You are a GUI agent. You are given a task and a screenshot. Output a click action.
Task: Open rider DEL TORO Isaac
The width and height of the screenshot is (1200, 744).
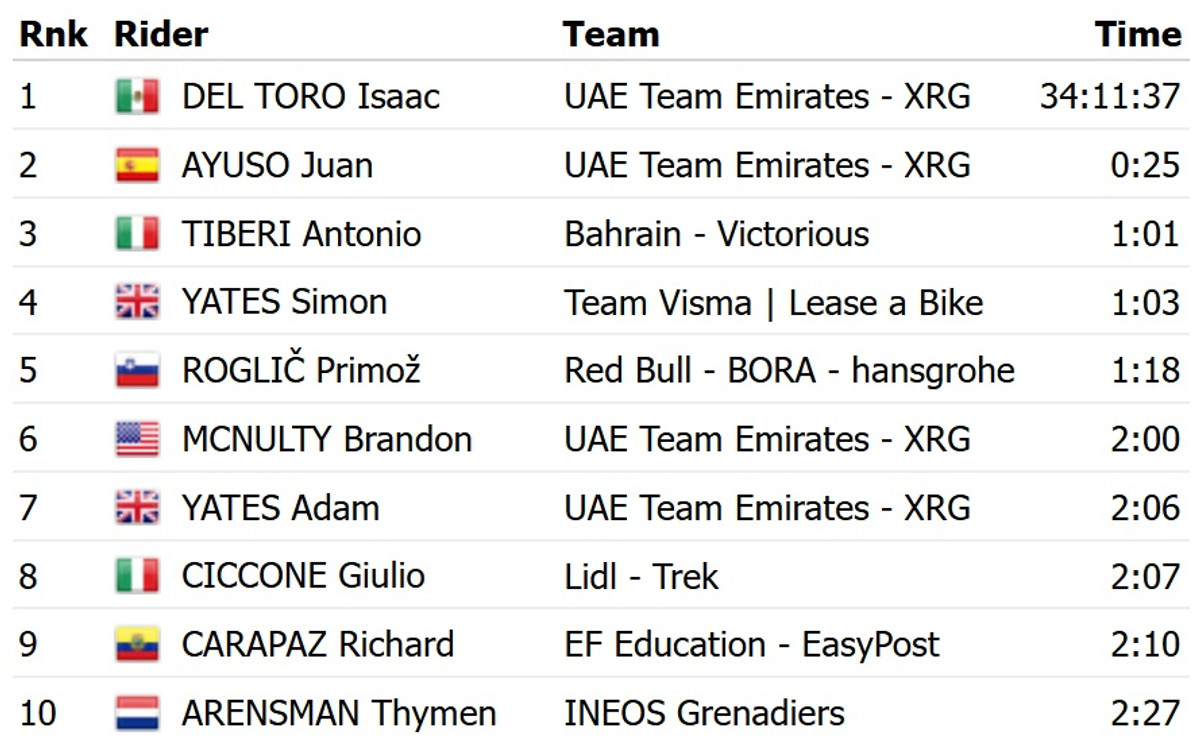(310, 97)
